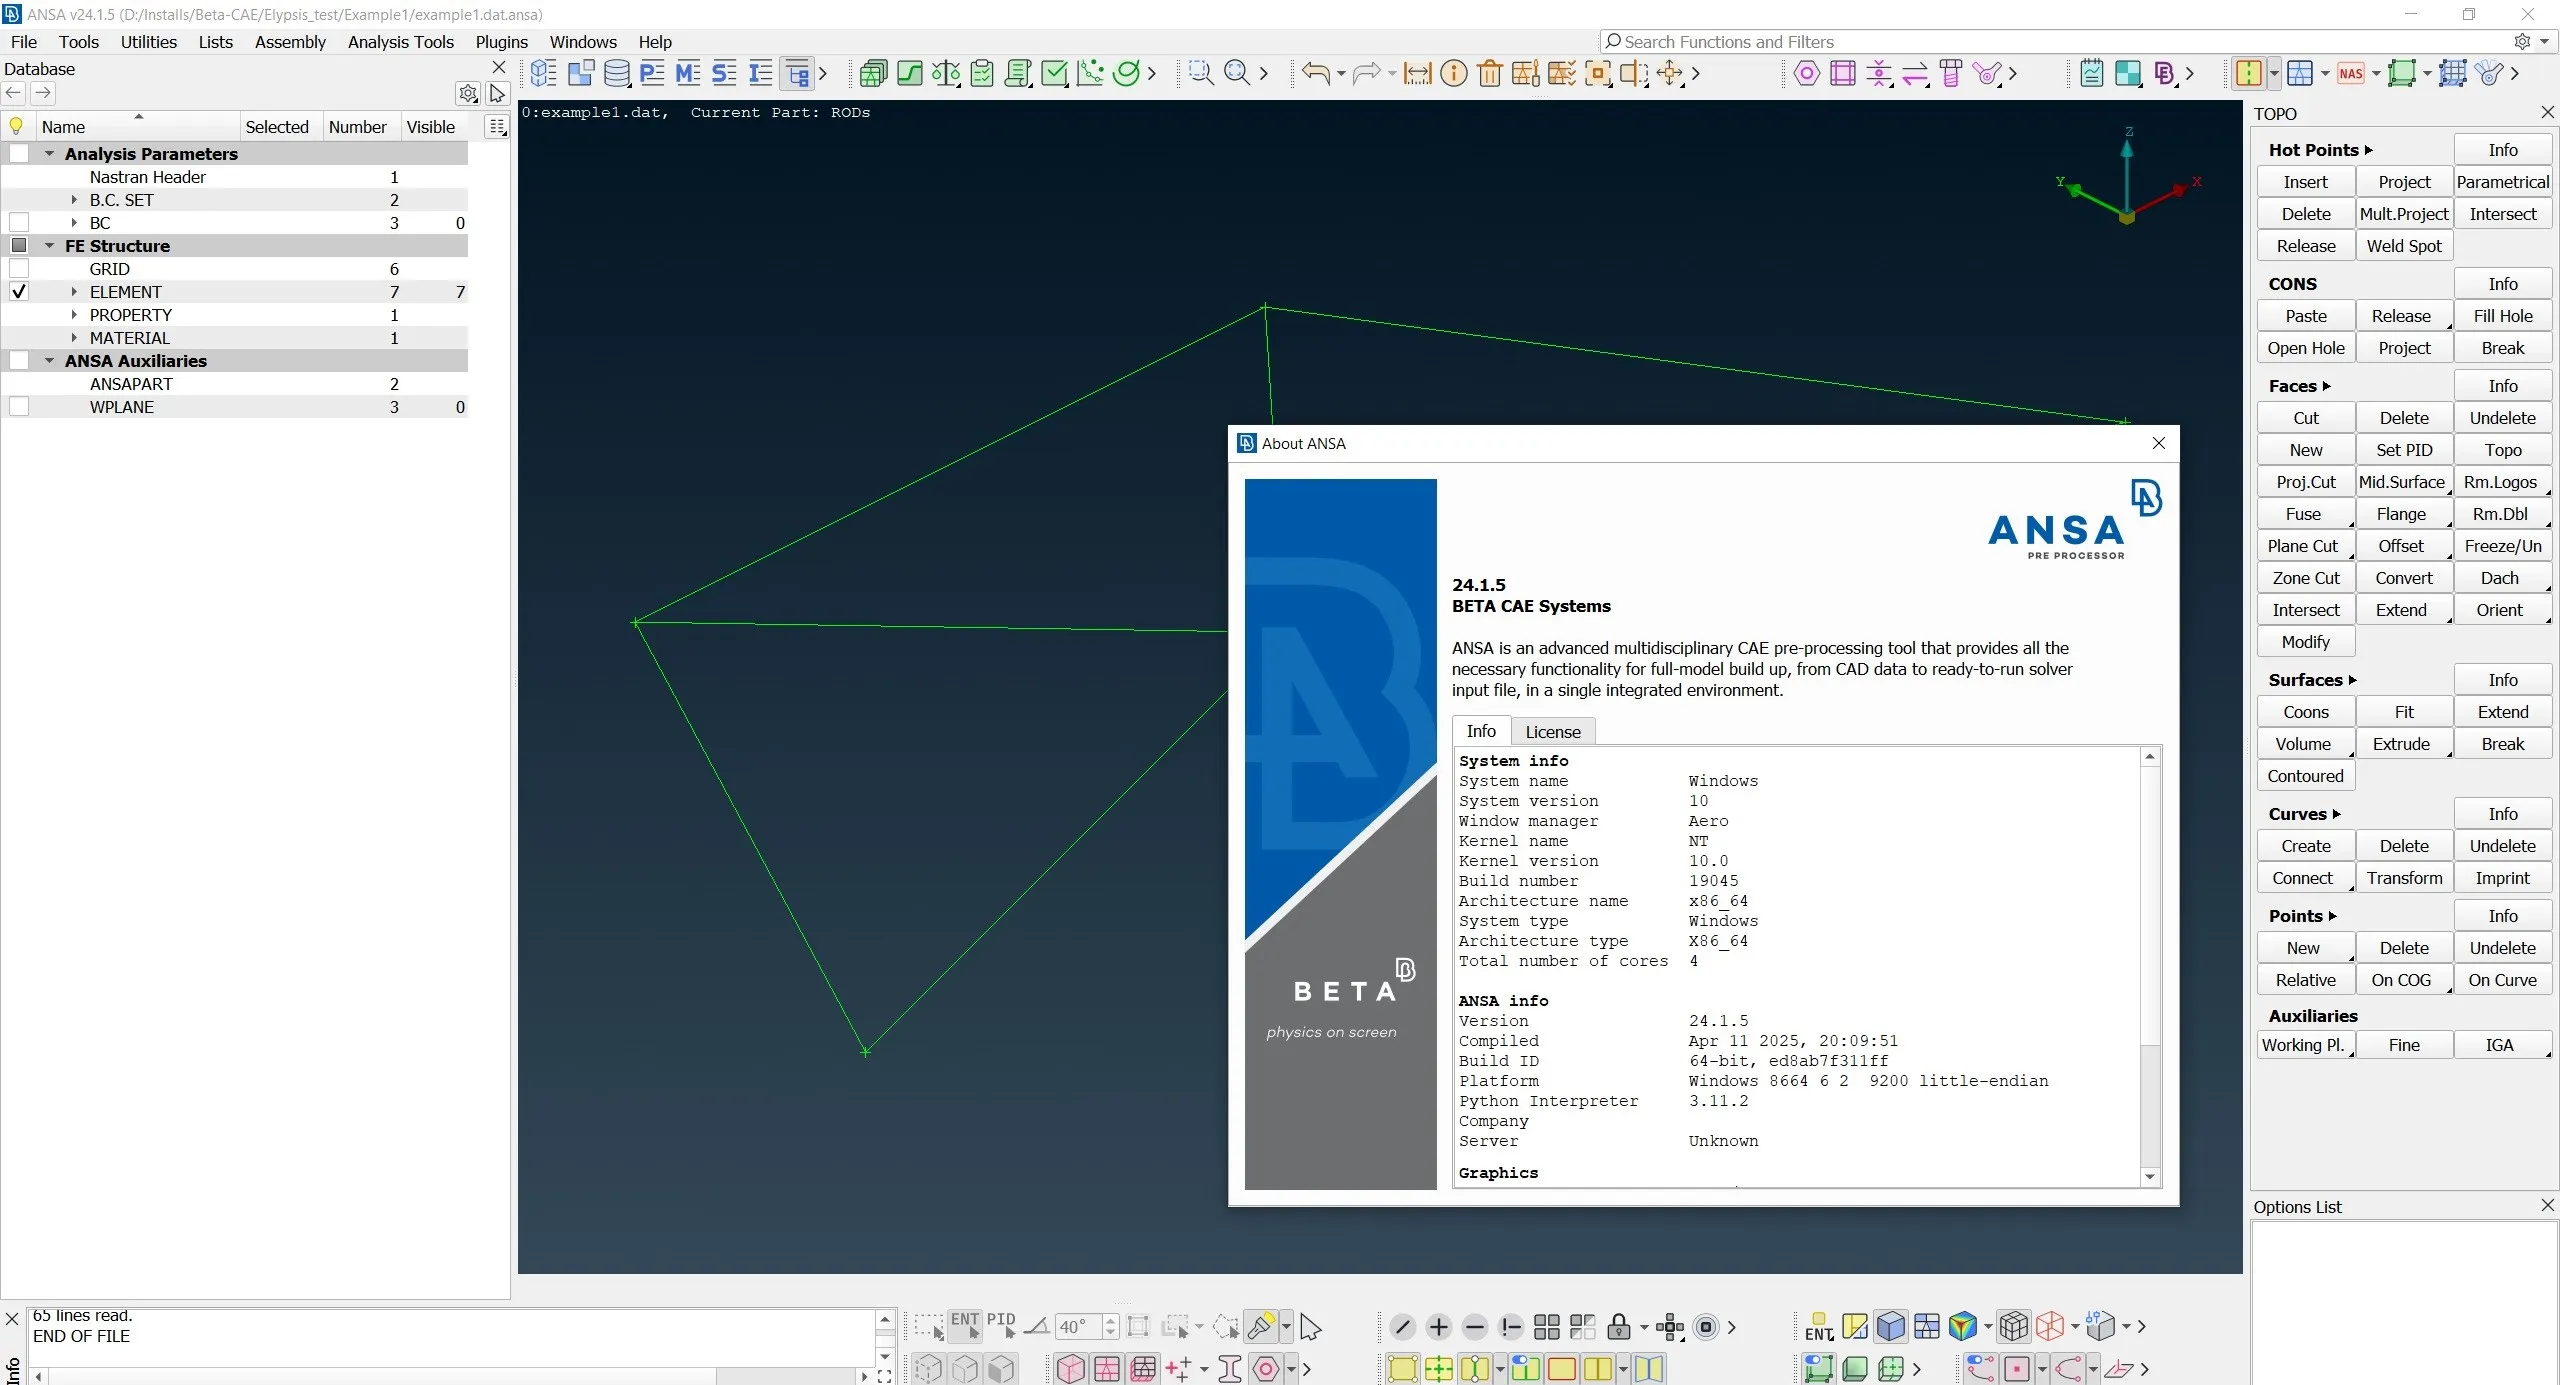Click the balance scale compare icon
This screenshot has height=1385, width=2560.
946,73
